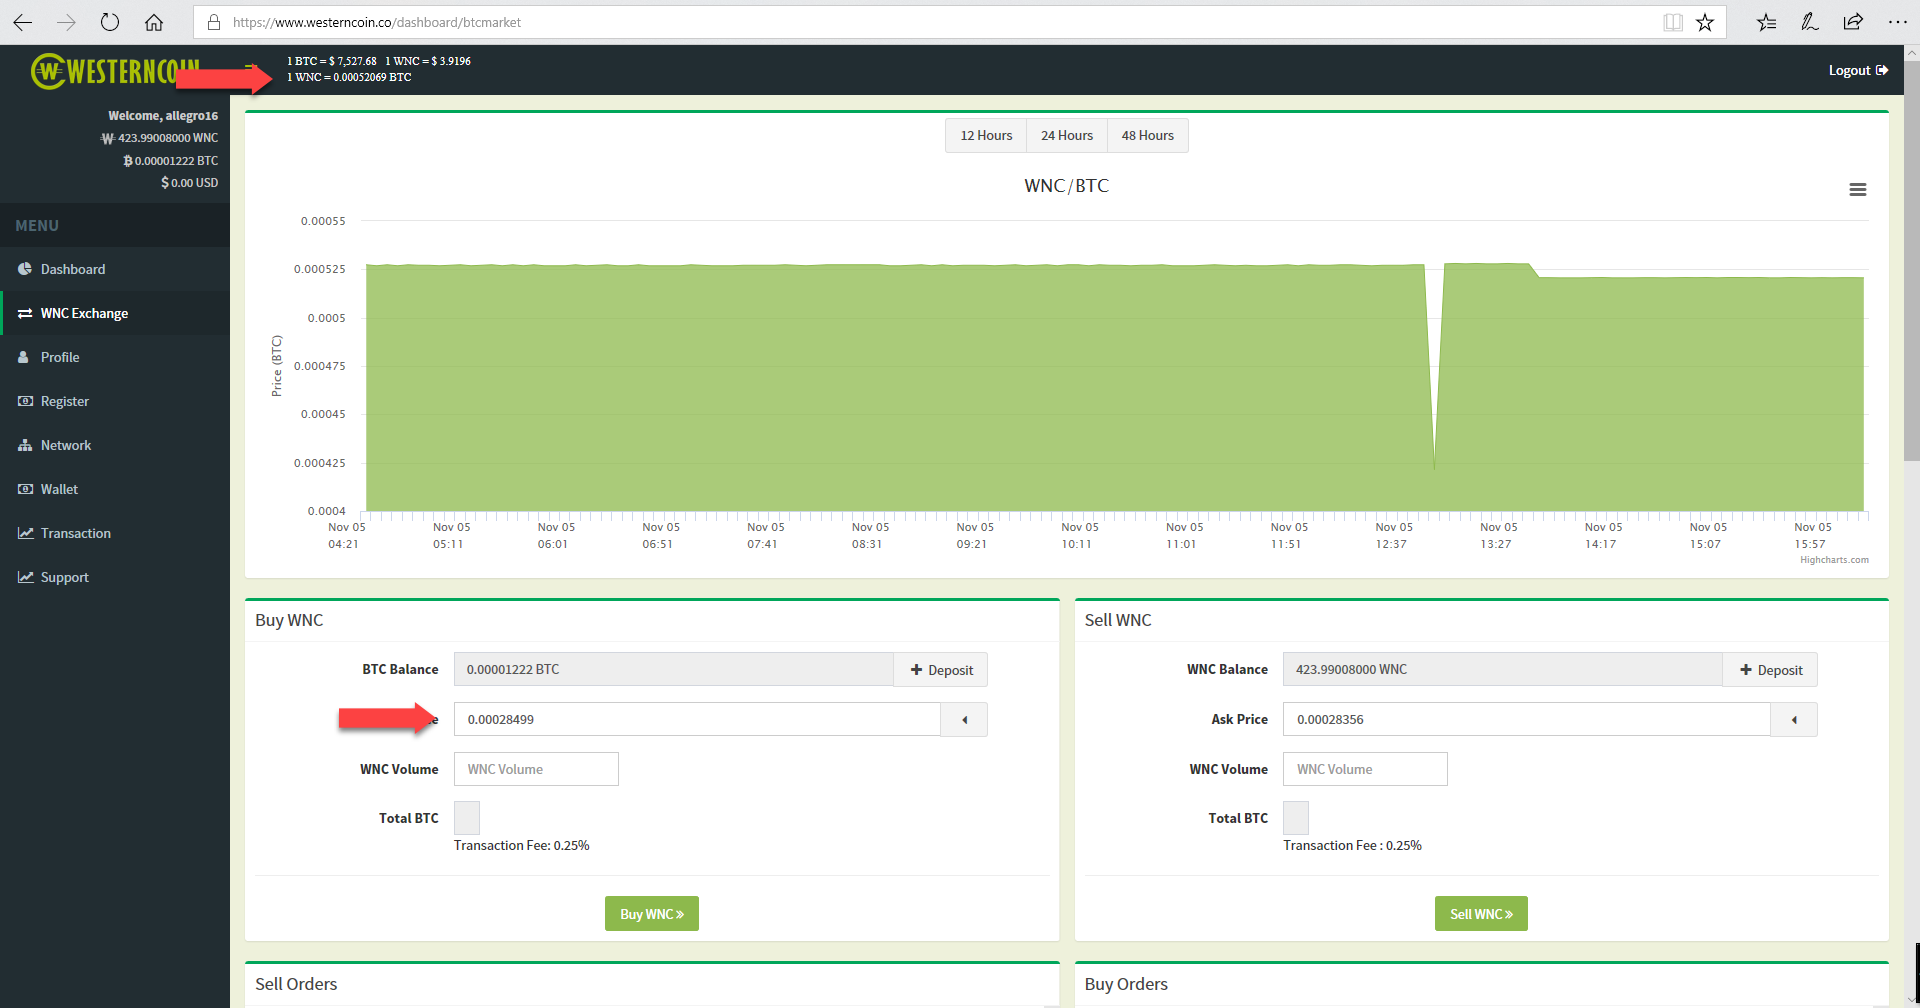The width and height of the screenshot is (1920, 1008).
Task: Submit order with Sell WNC button
Action: click(x=1481, y=914)
